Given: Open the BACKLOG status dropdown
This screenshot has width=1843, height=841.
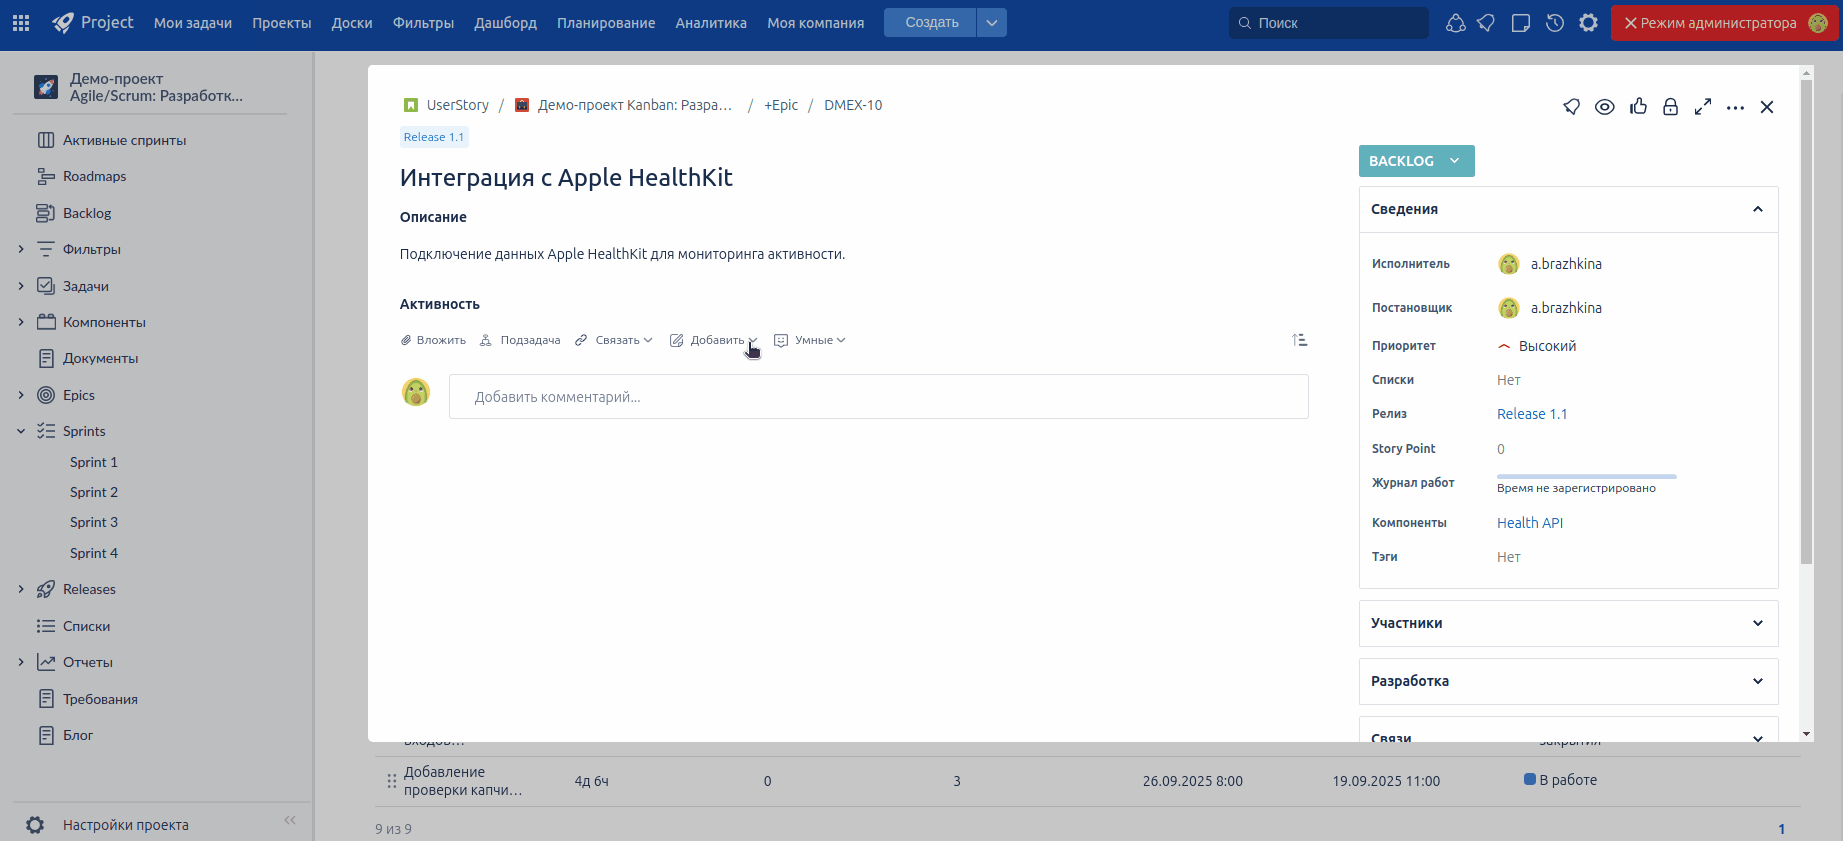Looking at the screenshot, I should [x=1416, y=161].
